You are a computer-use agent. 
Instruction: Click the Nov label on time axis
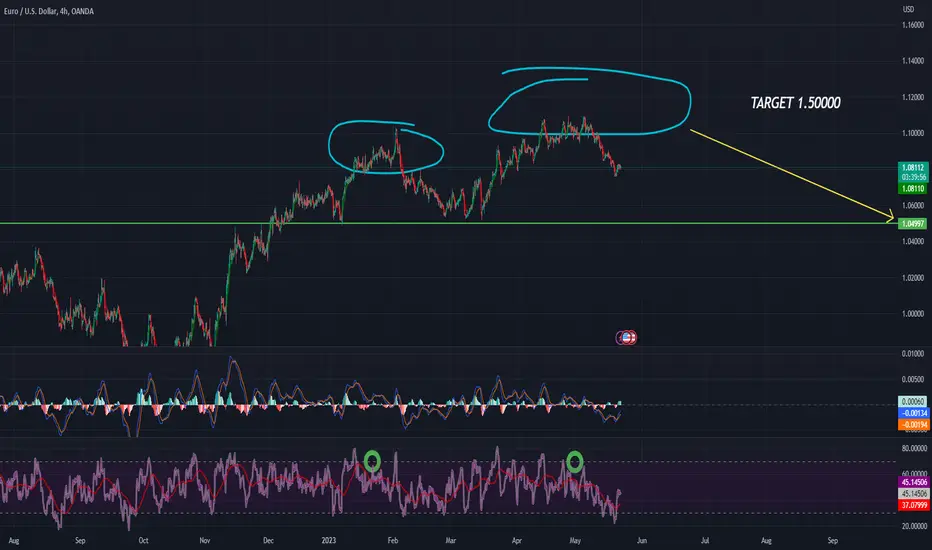[205, 540]
